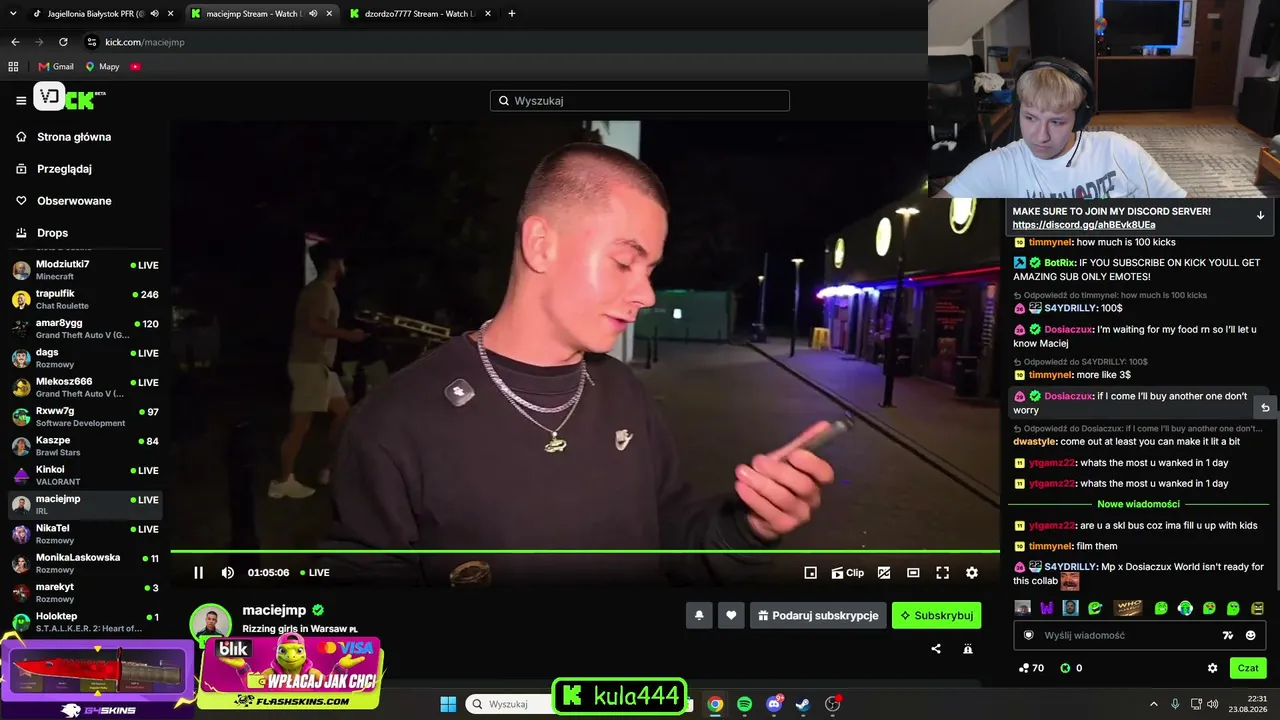Open the Mapy bookmark

point(102,67)
